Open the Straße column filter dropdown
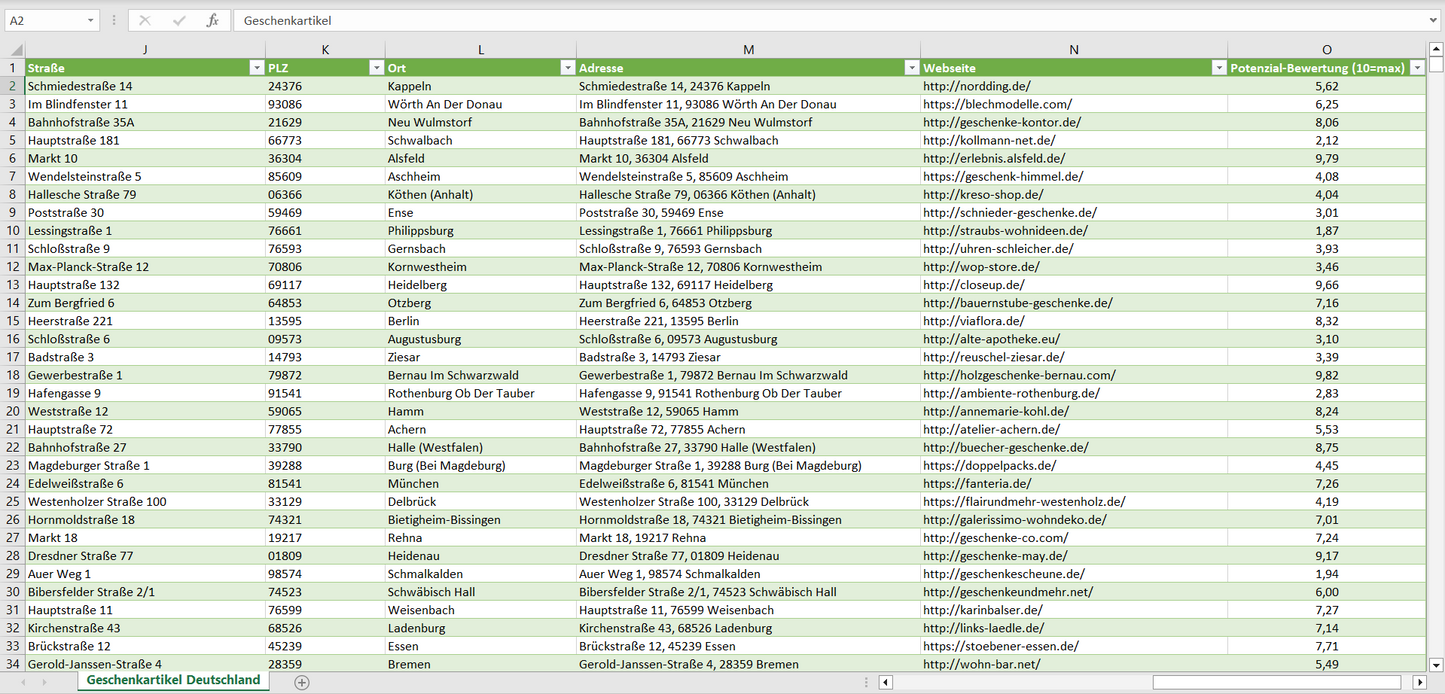 coord(256,68)
